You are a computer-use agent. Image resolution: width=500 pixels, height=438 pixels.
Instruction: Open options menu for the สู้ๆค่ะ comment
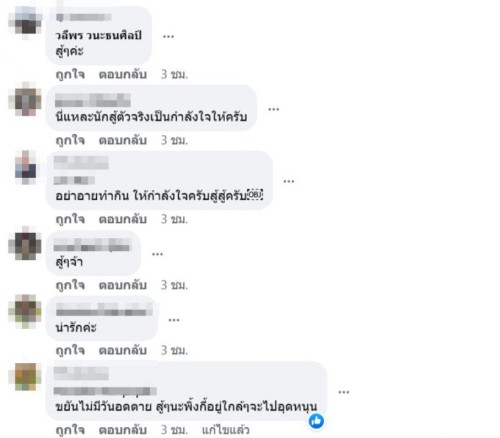pyautogui.click(x=168, y=36)
